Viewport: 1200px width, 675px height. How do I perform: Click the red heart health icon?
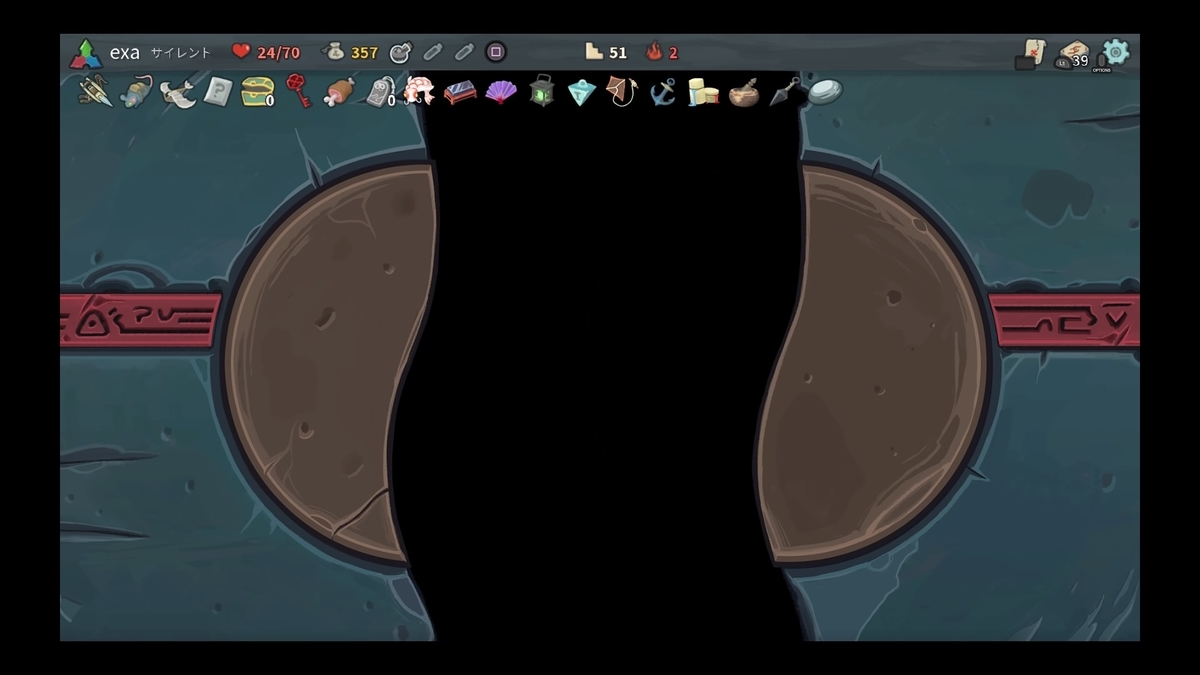click(241, 51)
